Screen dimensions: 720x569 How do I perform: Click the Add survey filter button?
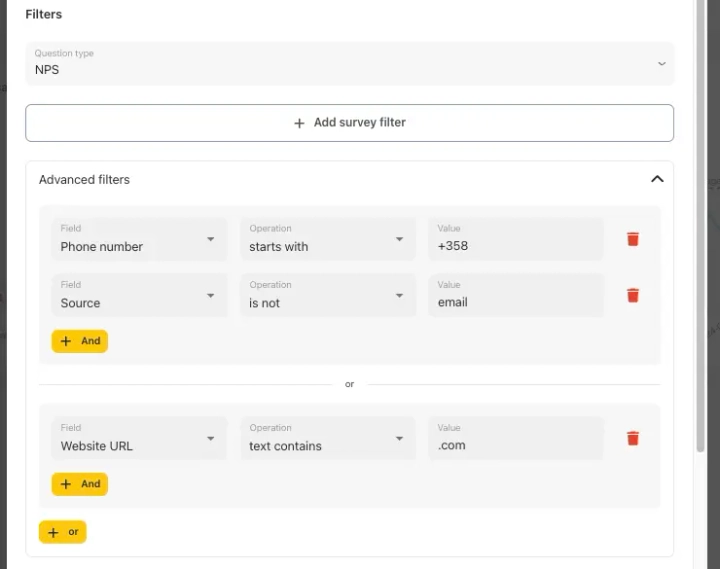coord(350,123)
